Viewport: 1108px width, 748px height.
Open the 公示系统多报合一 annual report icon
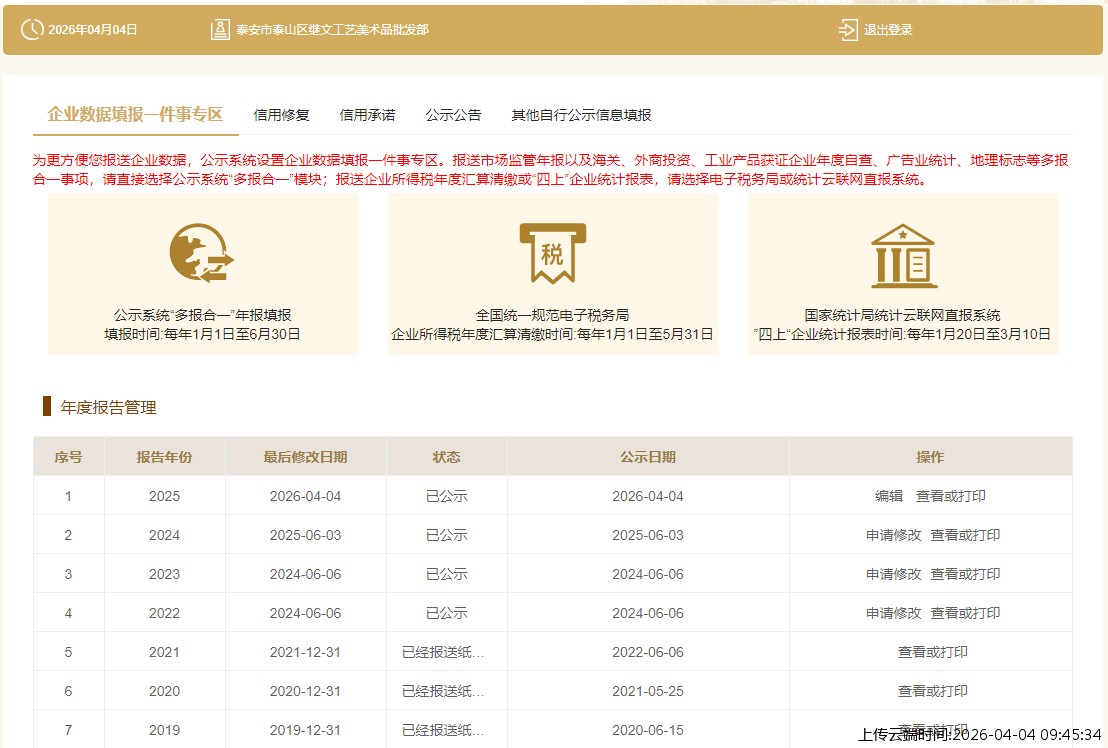pyautogui.click(x=200, y=253)
